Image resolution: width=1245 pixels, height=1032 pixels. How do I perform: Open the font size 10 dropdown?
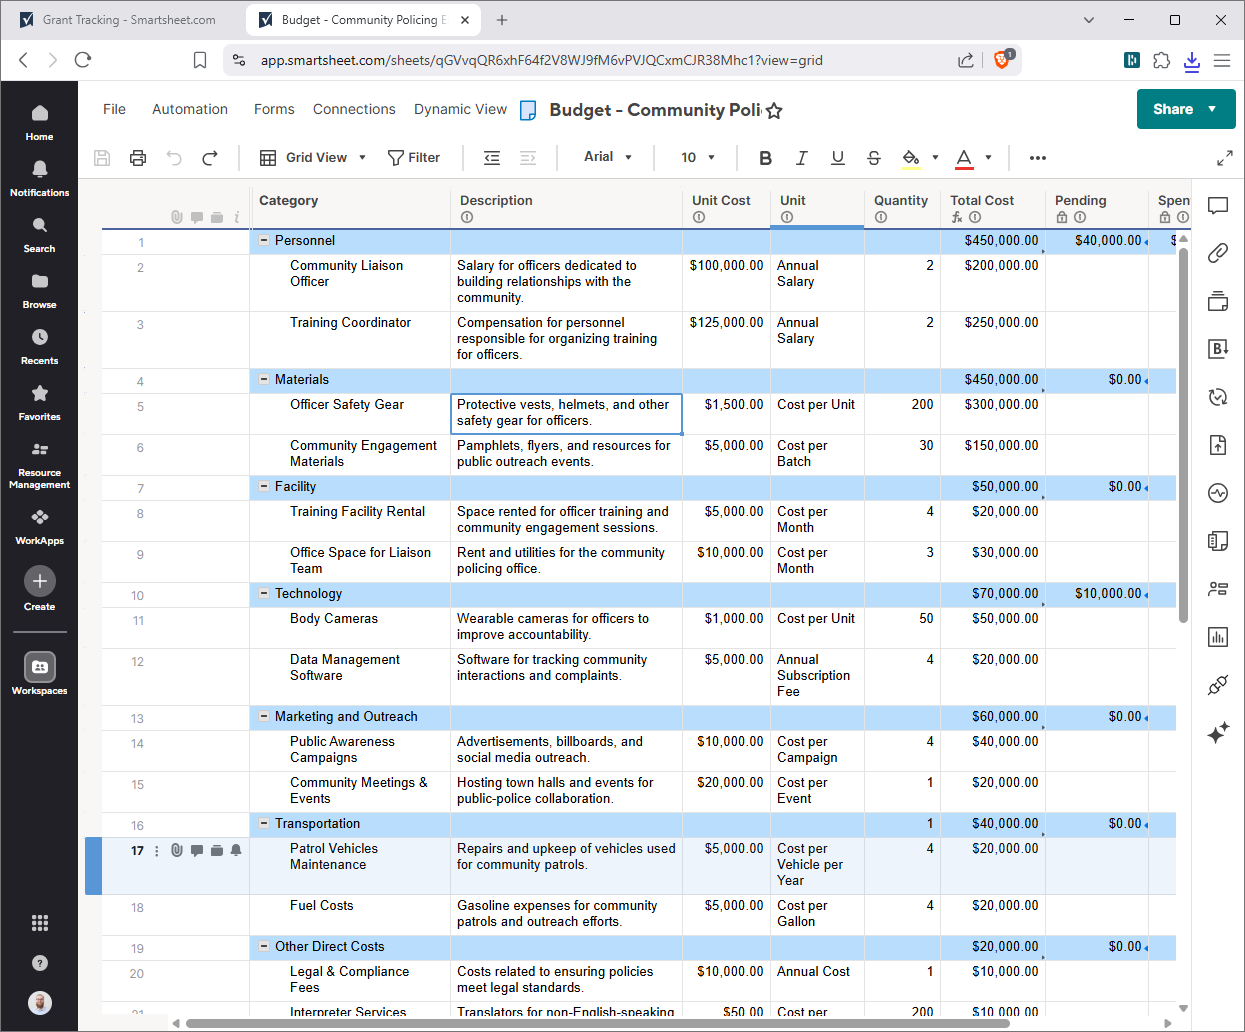click(x=698, y=158)
